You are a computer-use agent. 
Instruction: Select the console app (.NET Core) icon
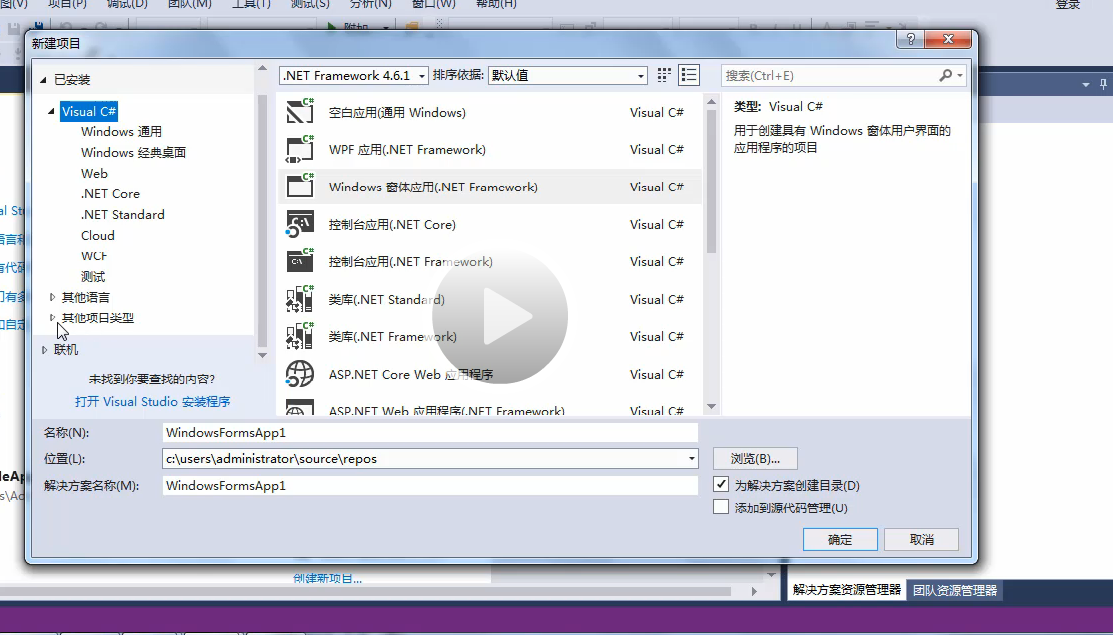tap(300, 224)
